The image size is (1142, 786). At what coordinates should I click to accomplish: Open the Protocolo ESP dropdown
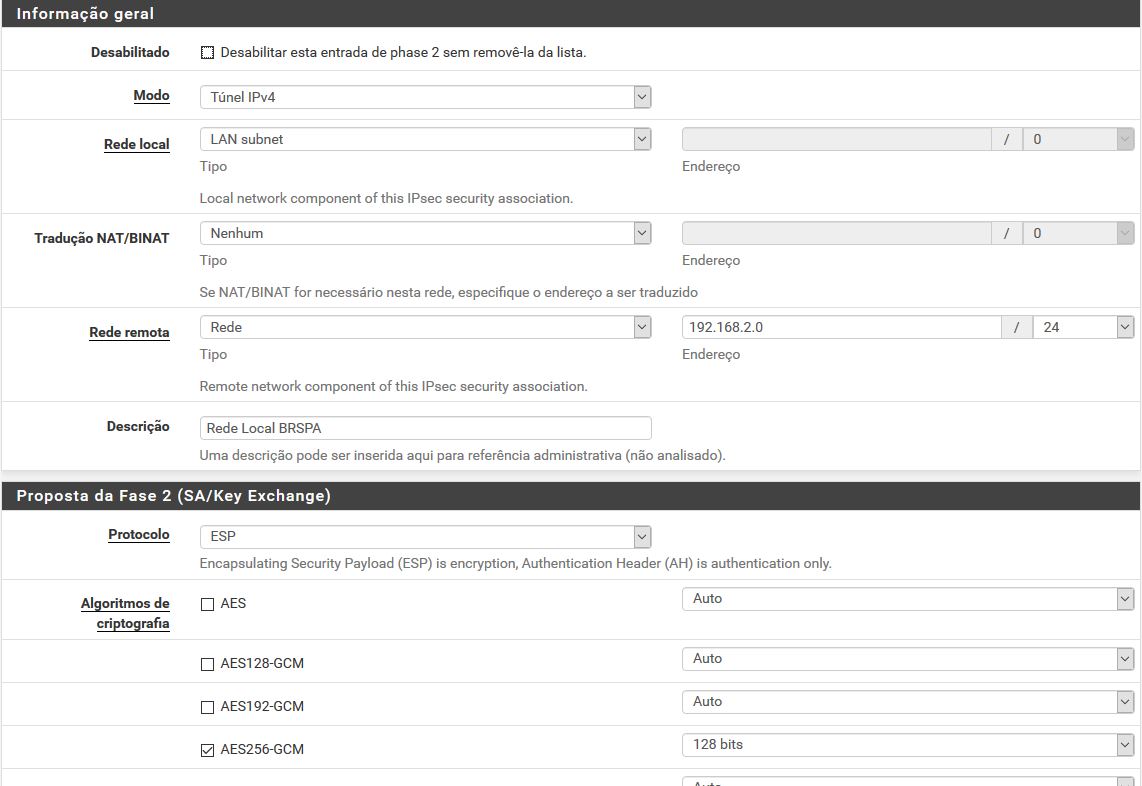point(425,537)
